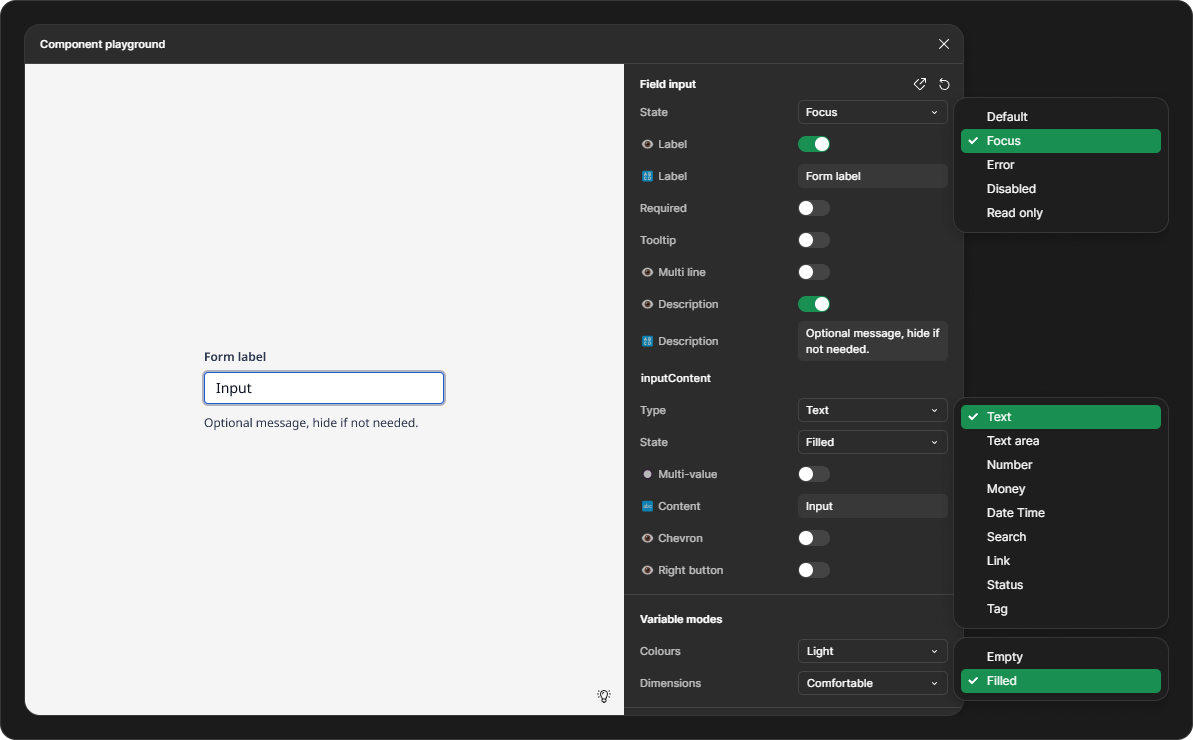Turn off the Description toggle
This screenshot has height=740, width=1193.
813,304
